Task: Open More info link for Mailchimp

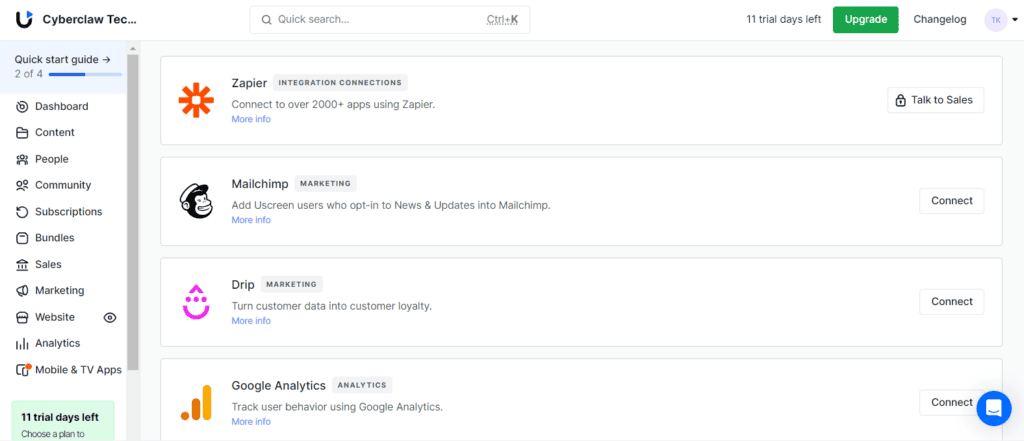Action: click(251, 220)
